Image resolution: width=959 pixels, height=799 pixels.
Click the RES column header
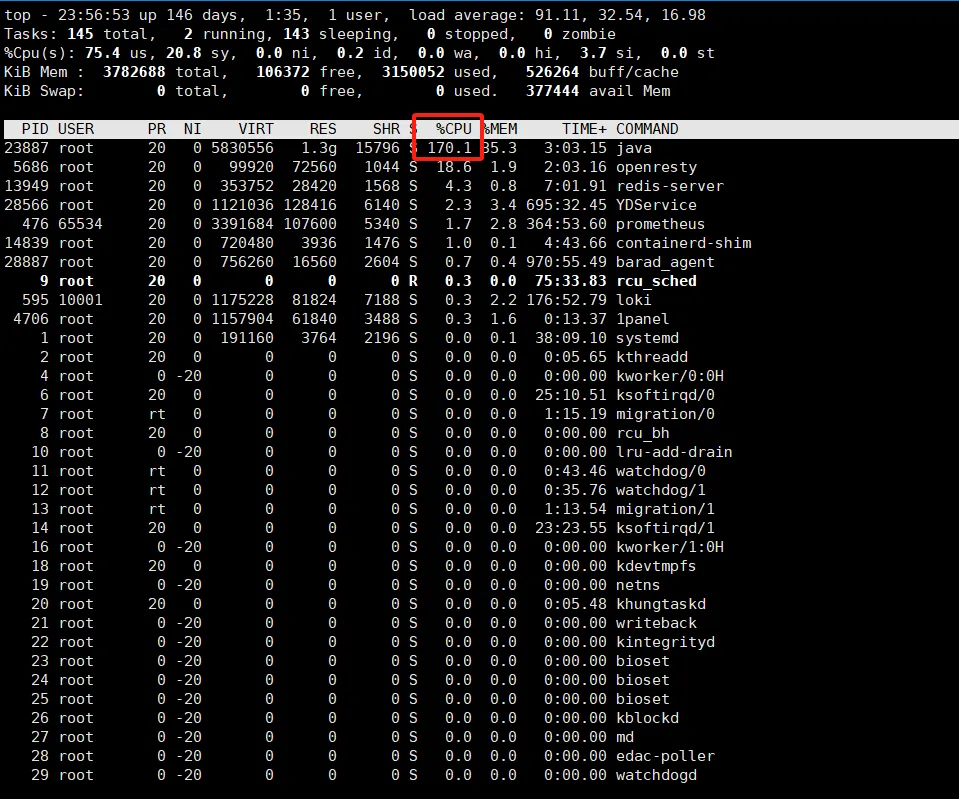[322, 129]
